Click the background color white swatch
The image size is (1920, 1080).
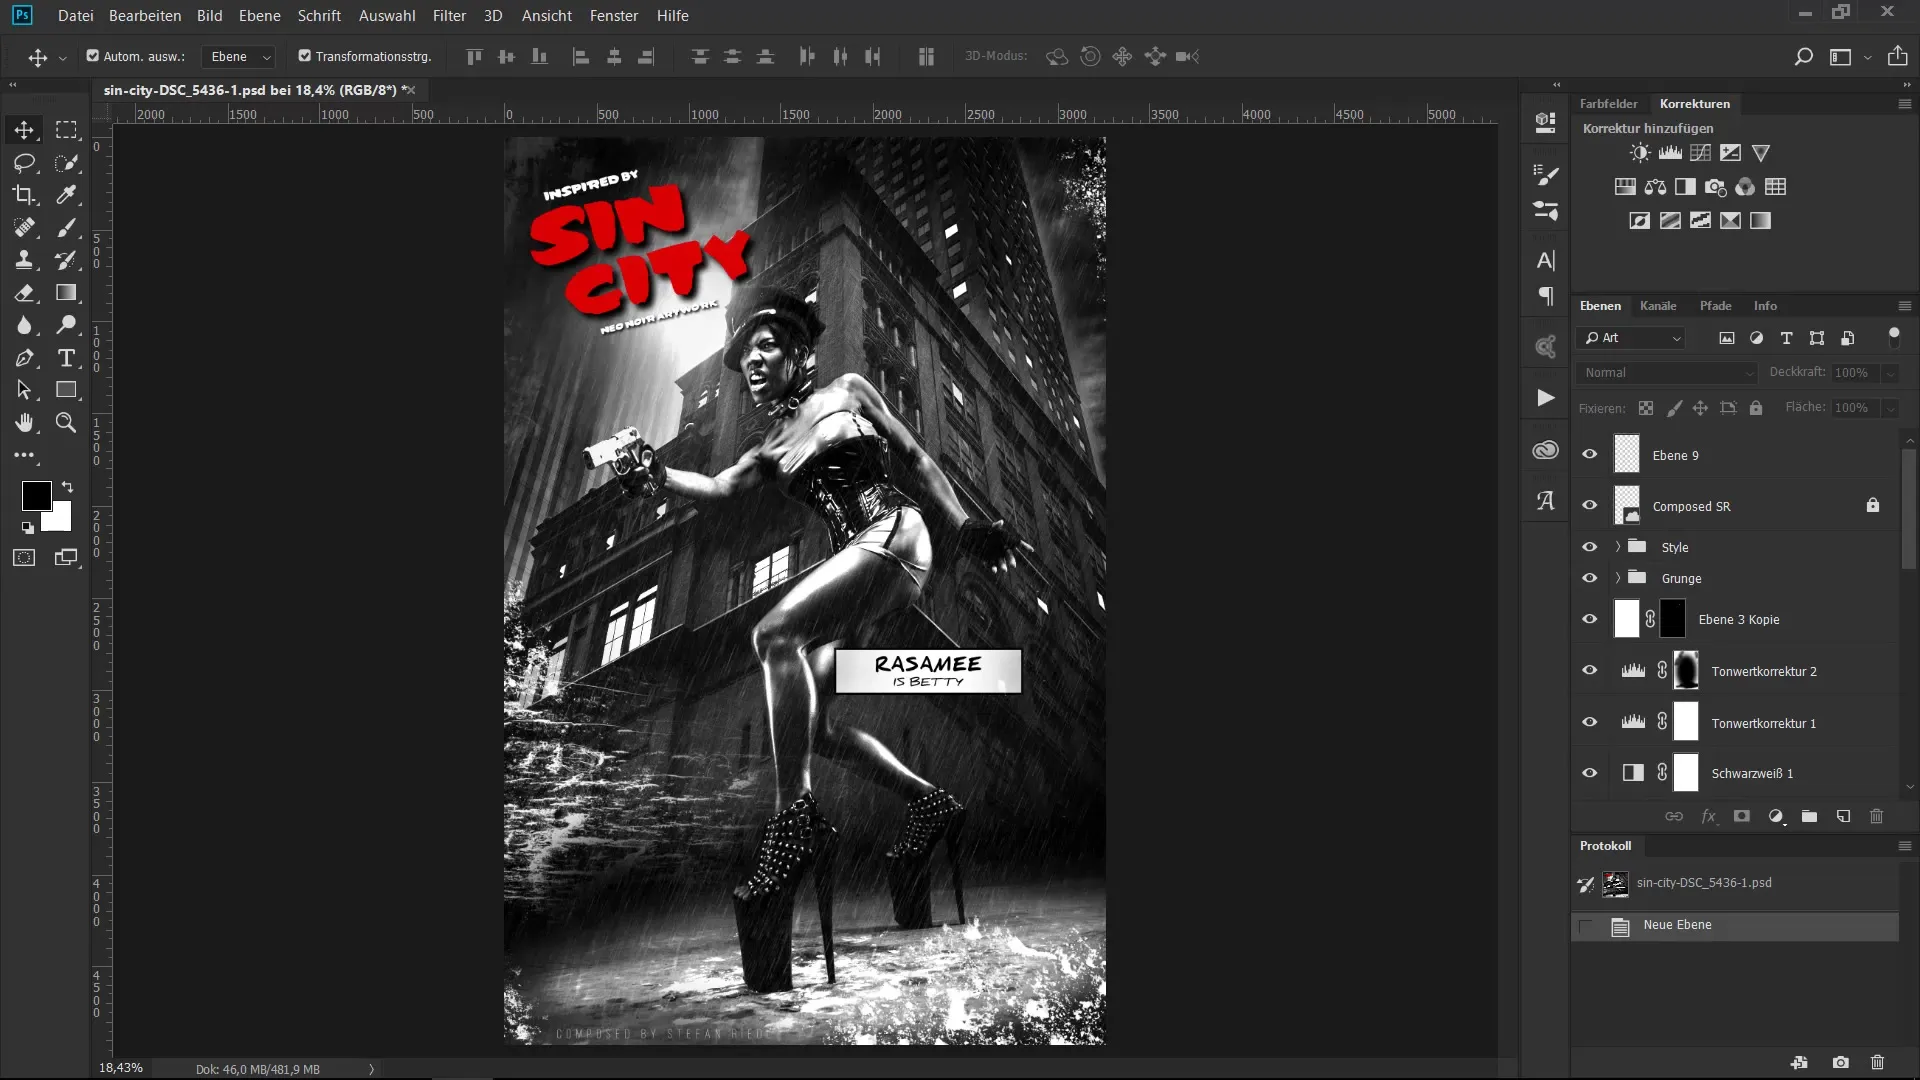pyautogui.click(x=59, y=520)
